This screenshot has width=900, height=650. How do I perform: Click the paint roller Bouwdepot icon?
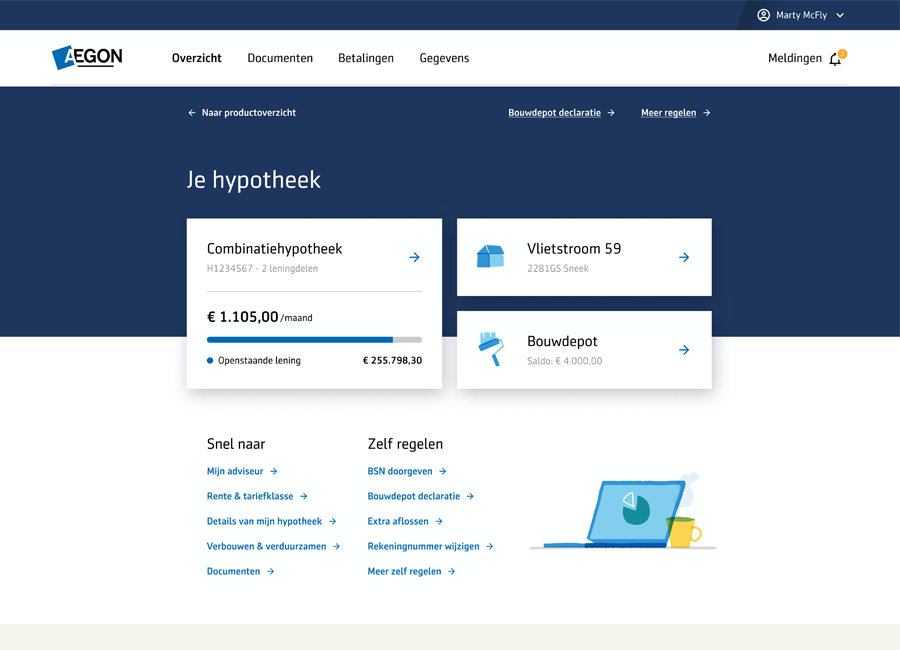point(490,349)
